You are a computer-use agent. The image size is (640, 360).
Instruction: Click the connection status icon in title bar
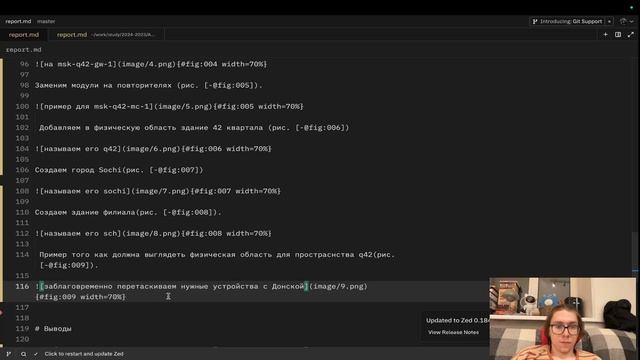tap(623, 21)
